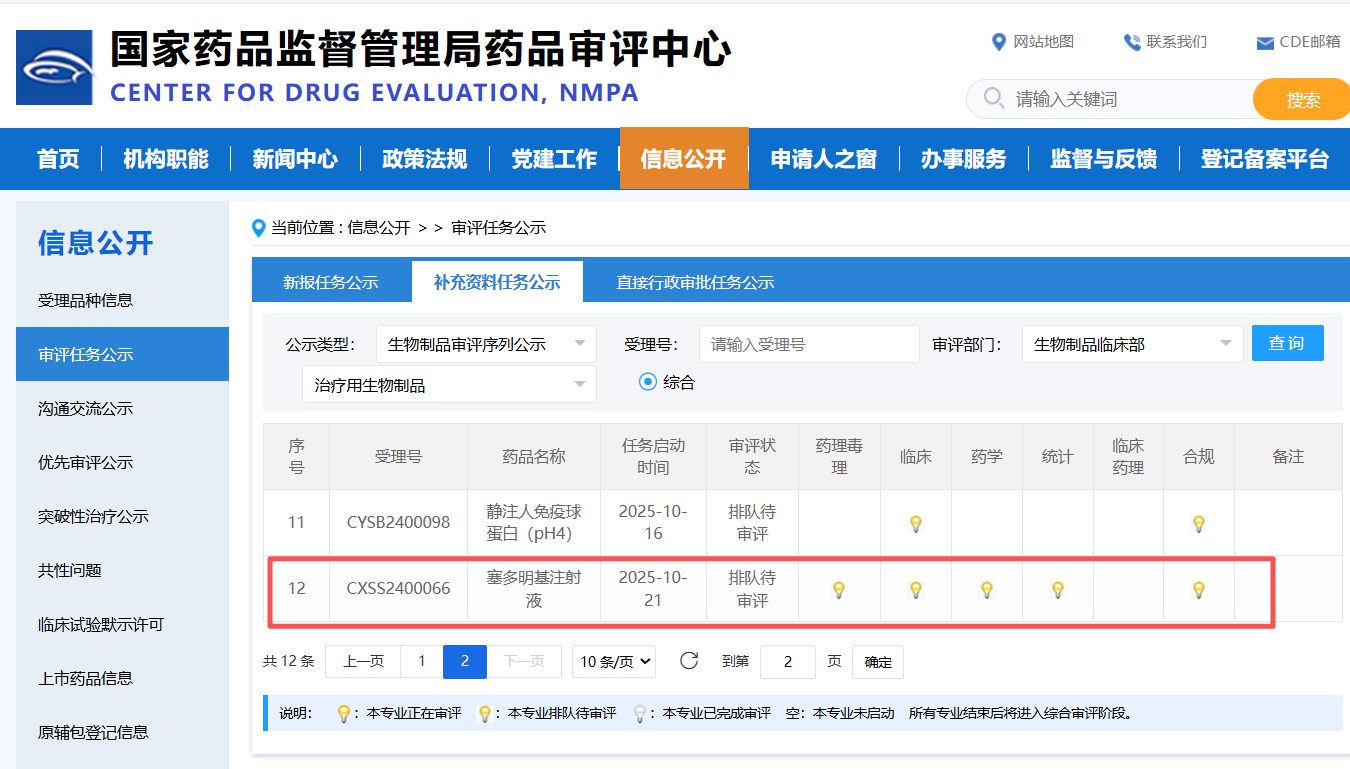
Task: Click the pharmacy bulb in row CXSS2400066
Action: (987, 589)
